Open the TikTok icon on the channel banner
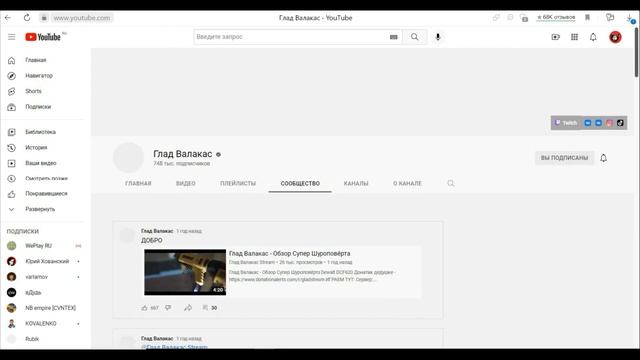This screenshot has width=640, height=360. [620, 123]
